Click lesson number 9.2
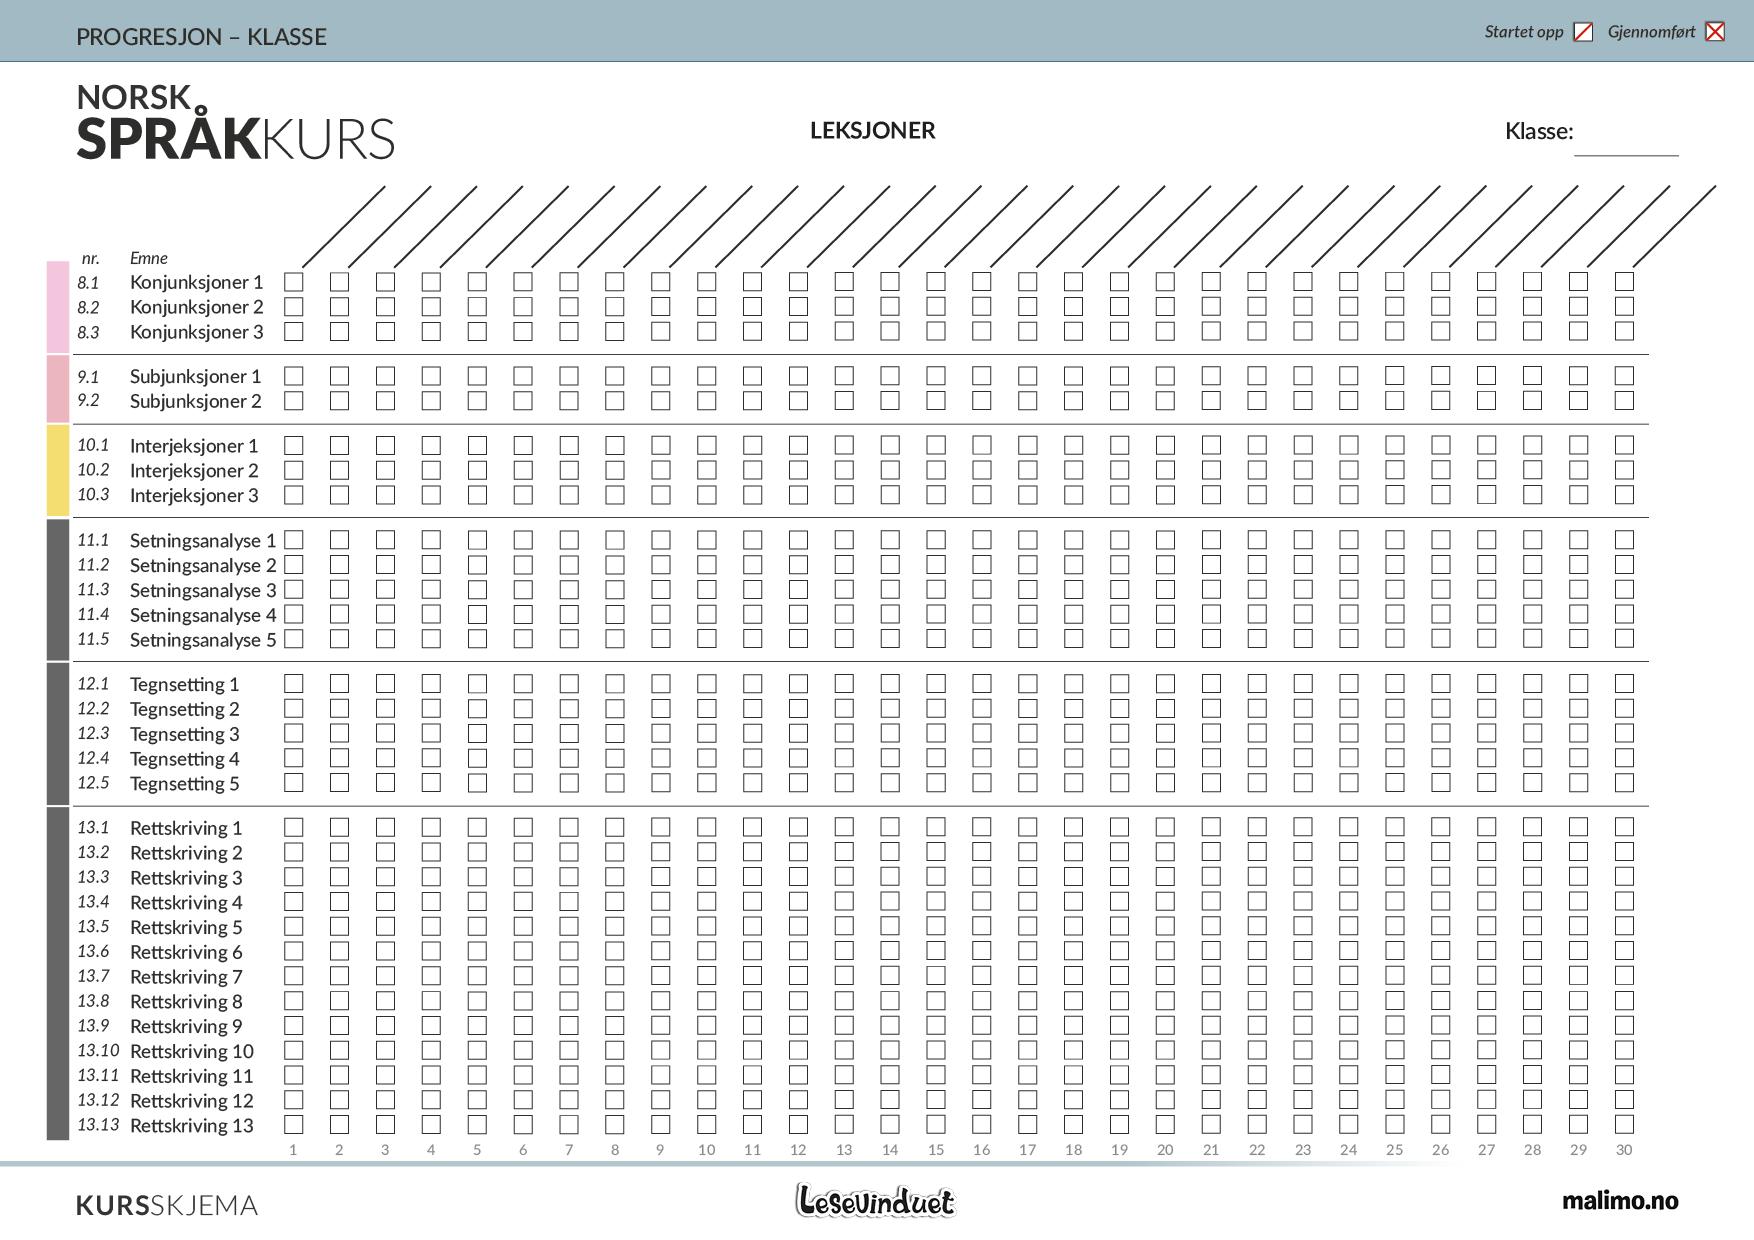This screenshot has height=1240, width=1754. pos(88,400)
